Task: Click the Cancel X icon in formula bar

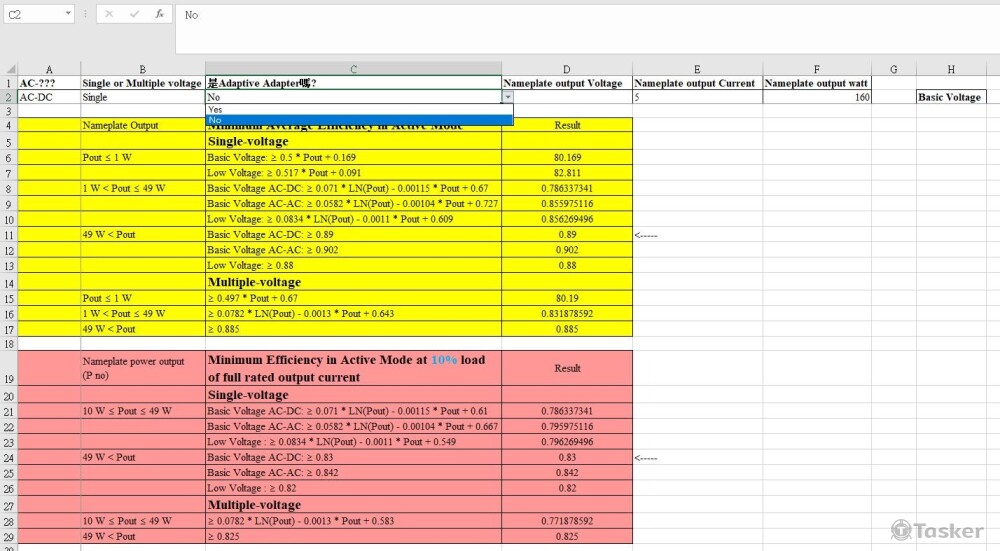Action: click(109, 15)
